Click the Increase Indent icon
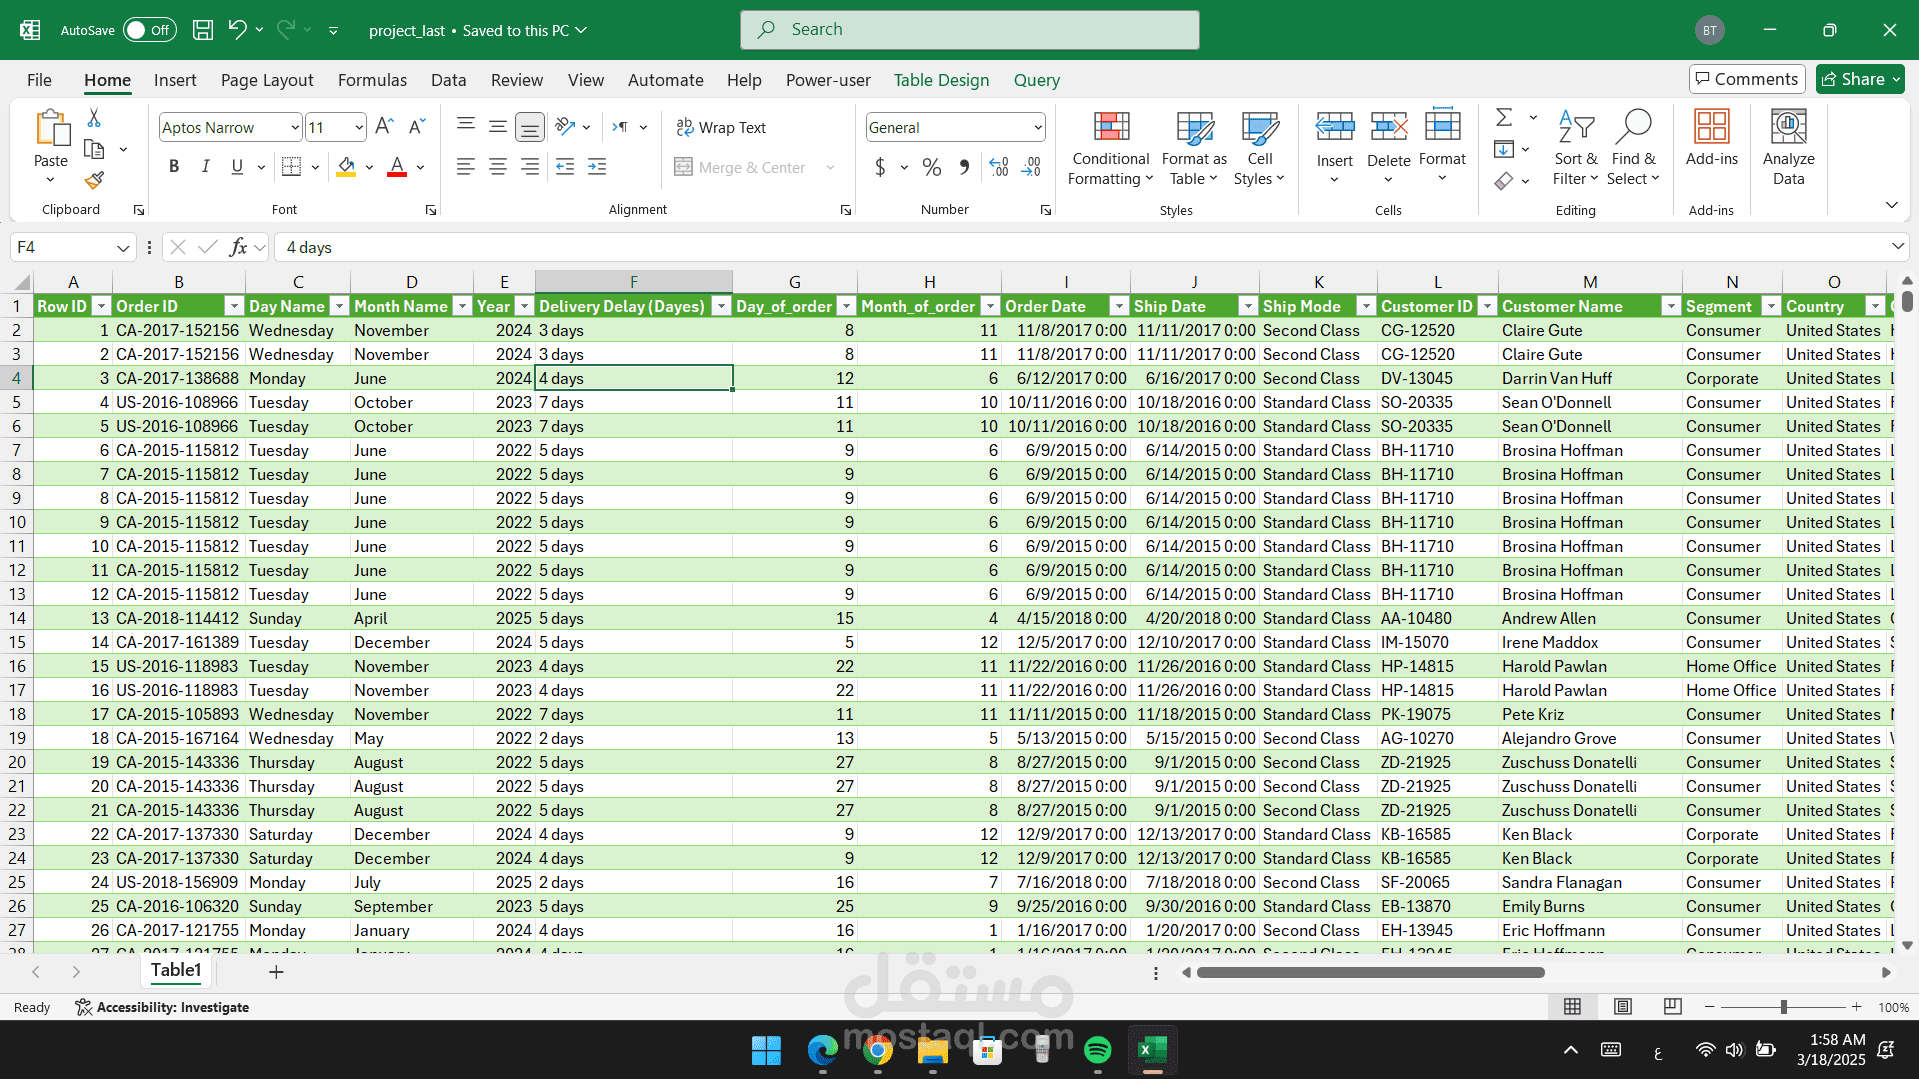 tap(597, 167)
